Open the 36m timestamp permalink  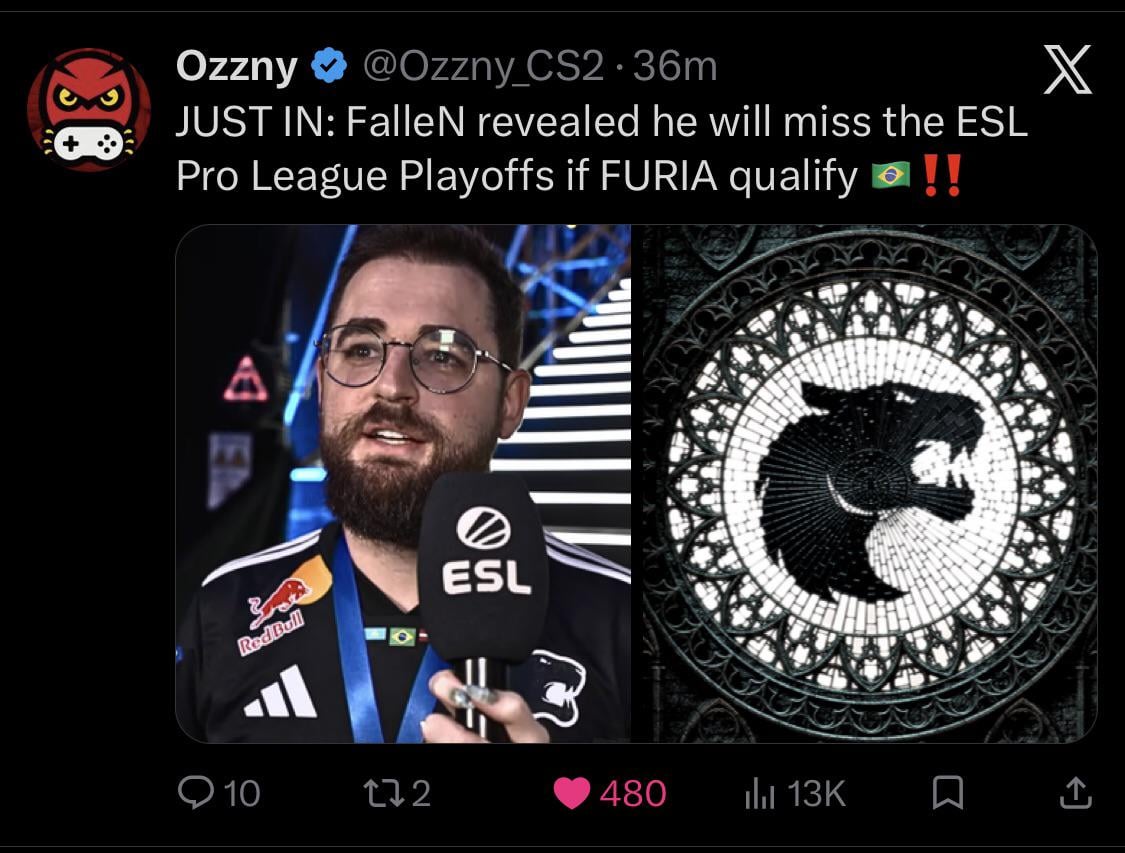click(x=675, y=67)
